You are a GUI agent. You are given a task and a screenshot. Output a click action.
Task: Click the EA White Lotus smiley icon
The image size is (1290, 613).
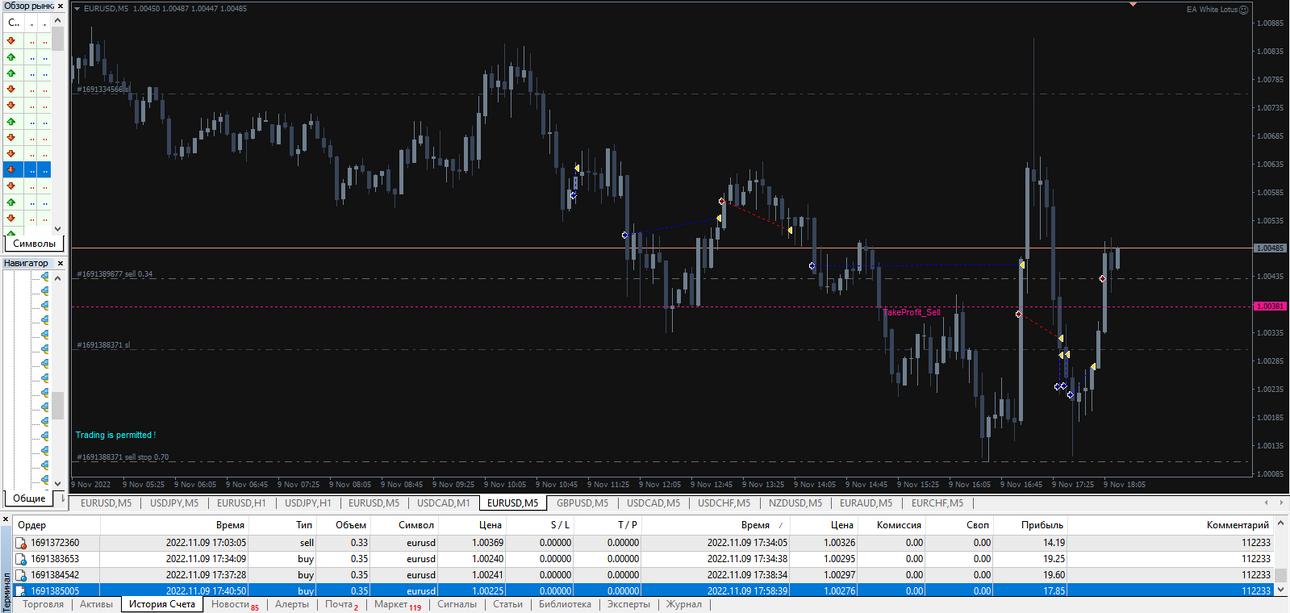(1244, 9)
